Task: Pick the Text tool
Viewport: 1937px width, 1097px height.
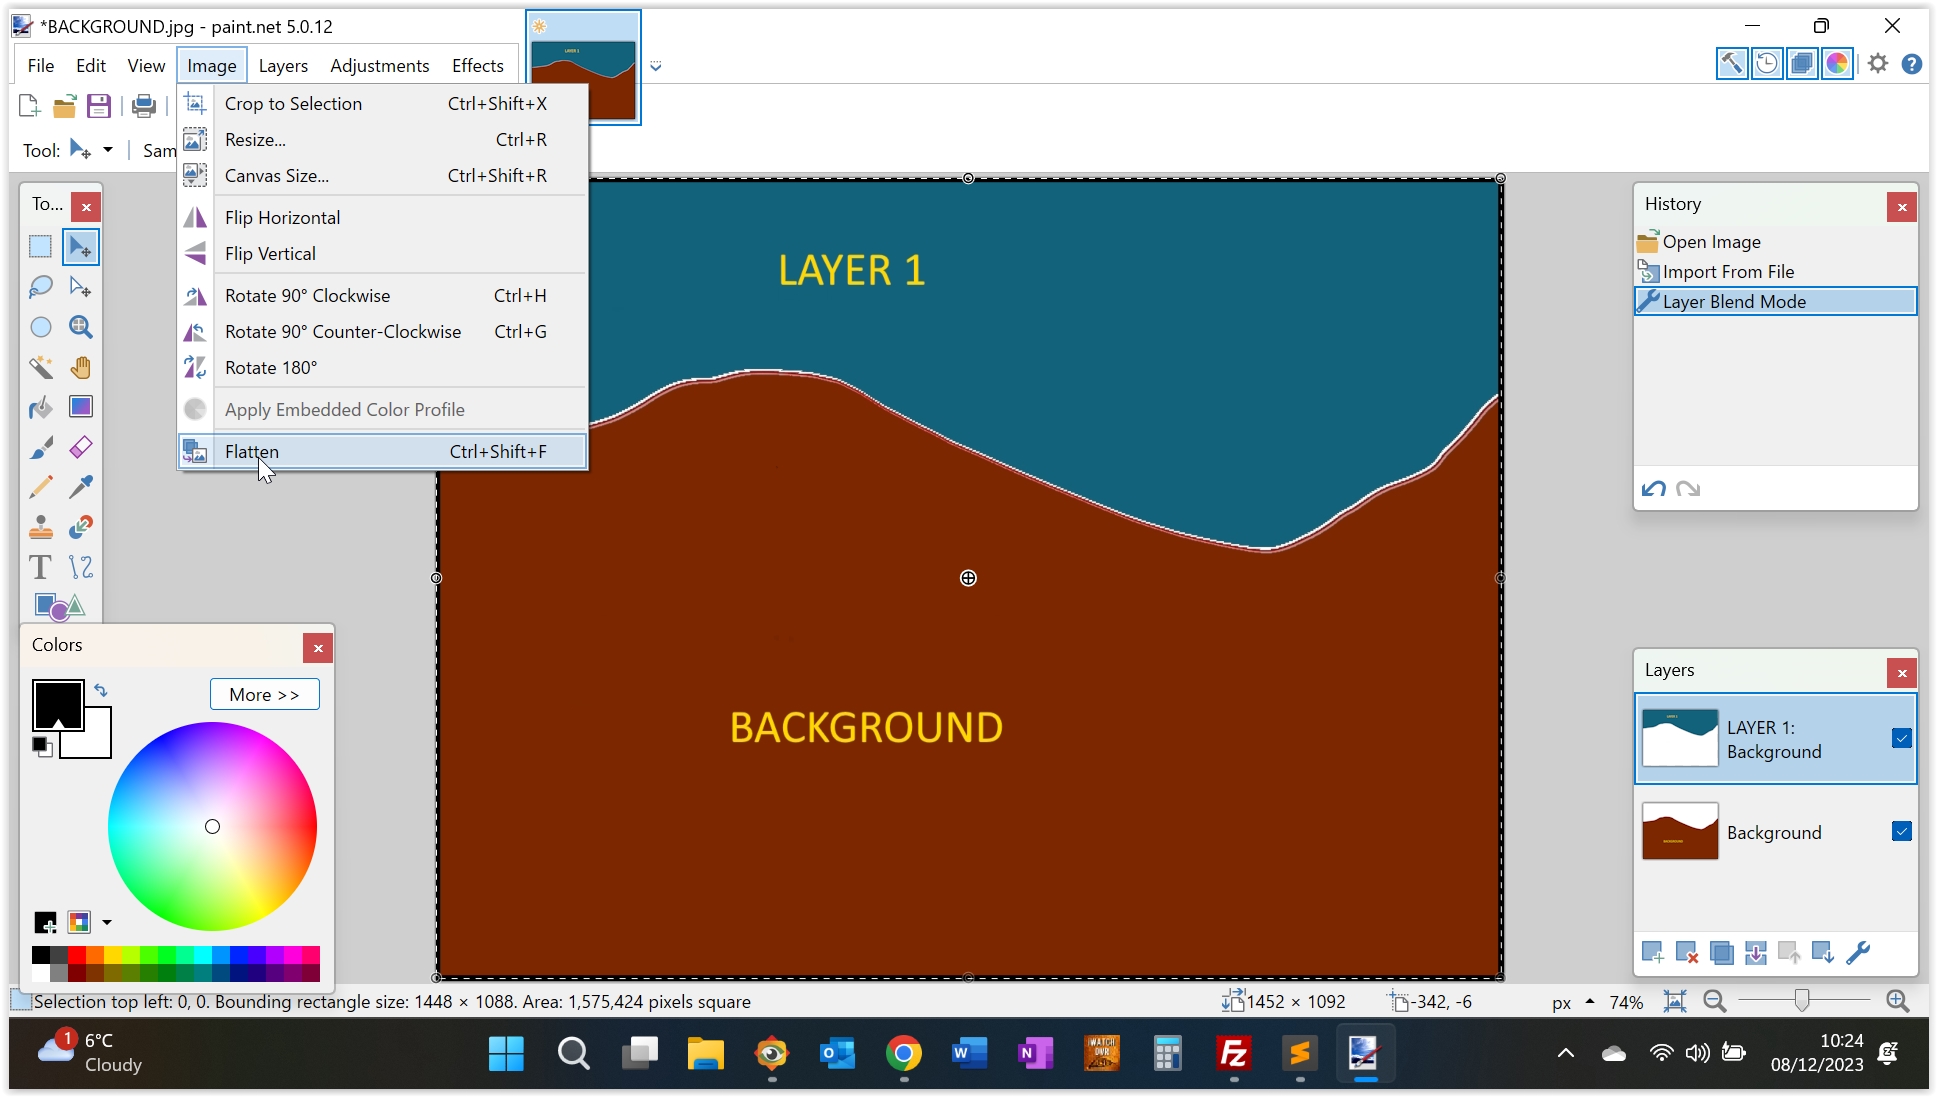Action: [40, 567]
